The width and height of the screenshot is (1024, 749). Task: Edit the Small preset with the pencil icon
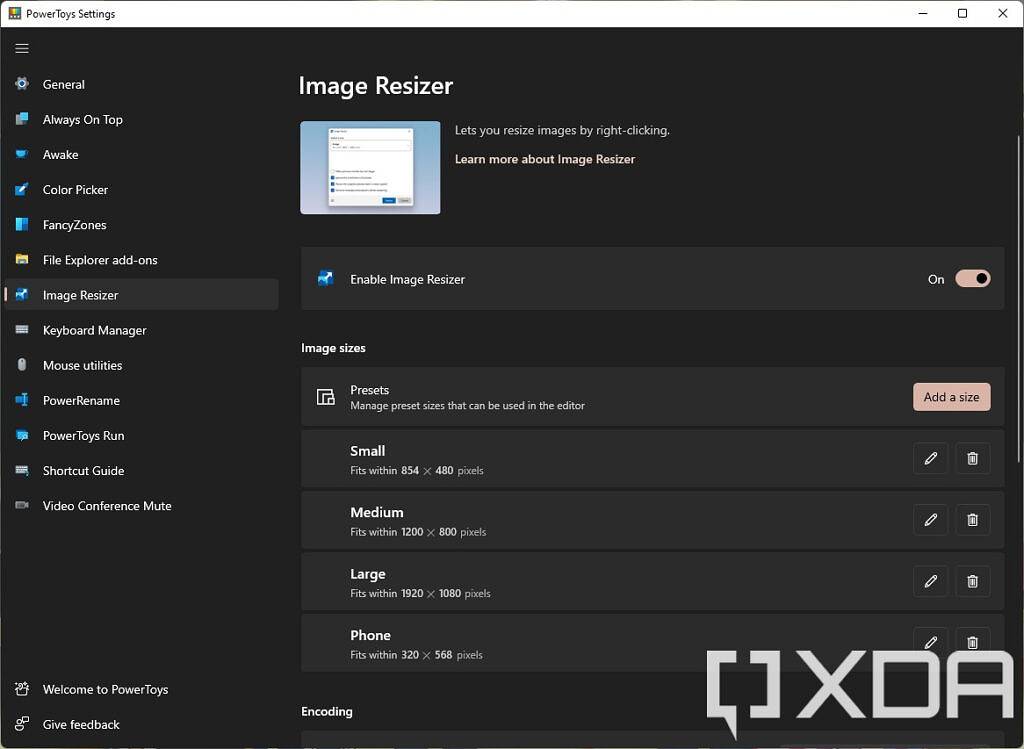click(930, 458)
